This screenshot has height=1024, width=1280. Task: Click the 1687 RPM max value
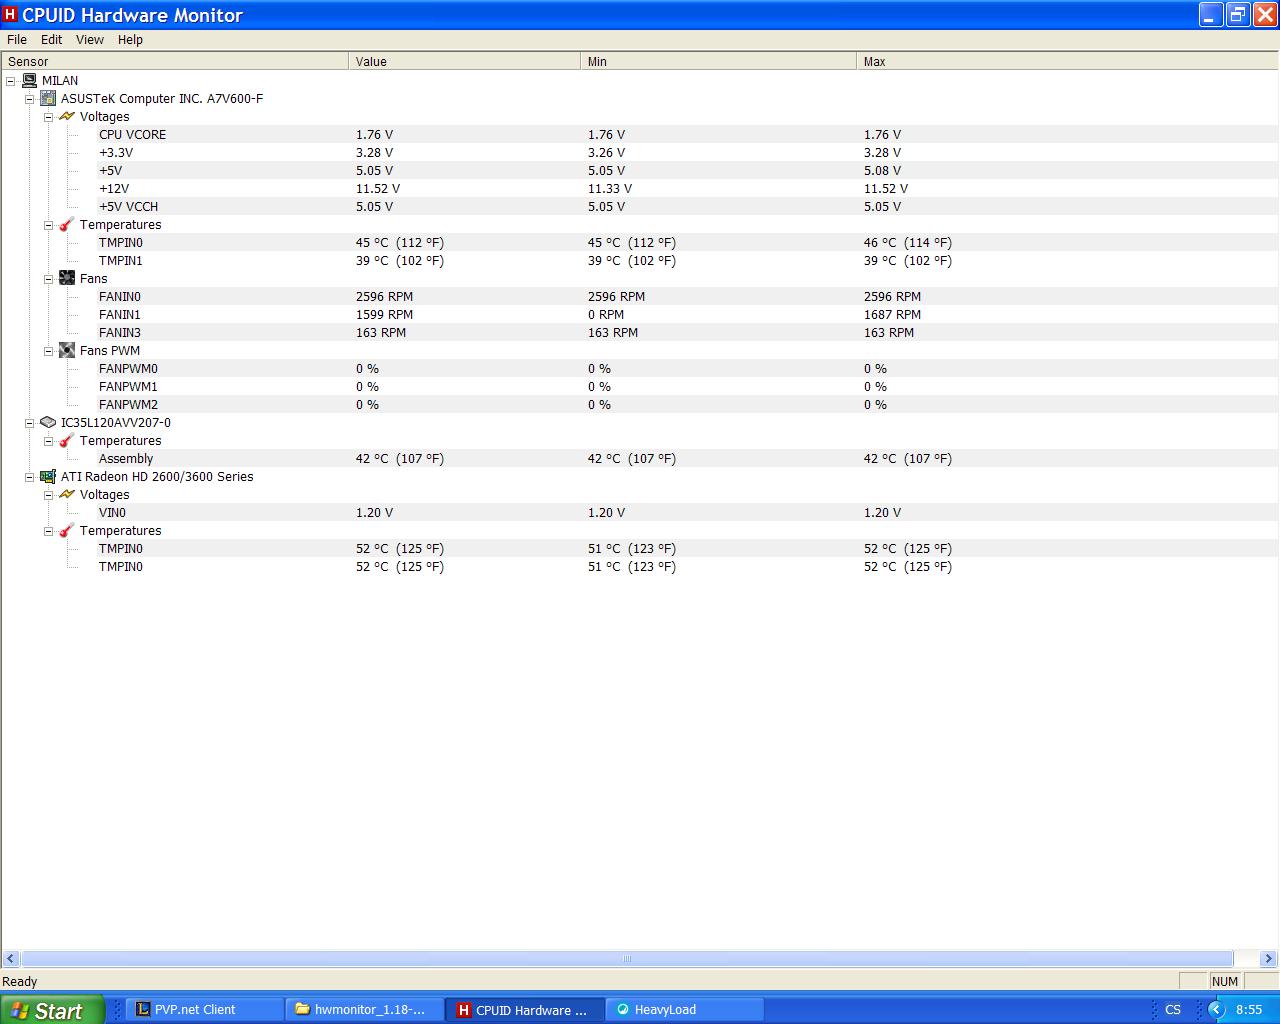pyautogui.click(x=892, y=314)
